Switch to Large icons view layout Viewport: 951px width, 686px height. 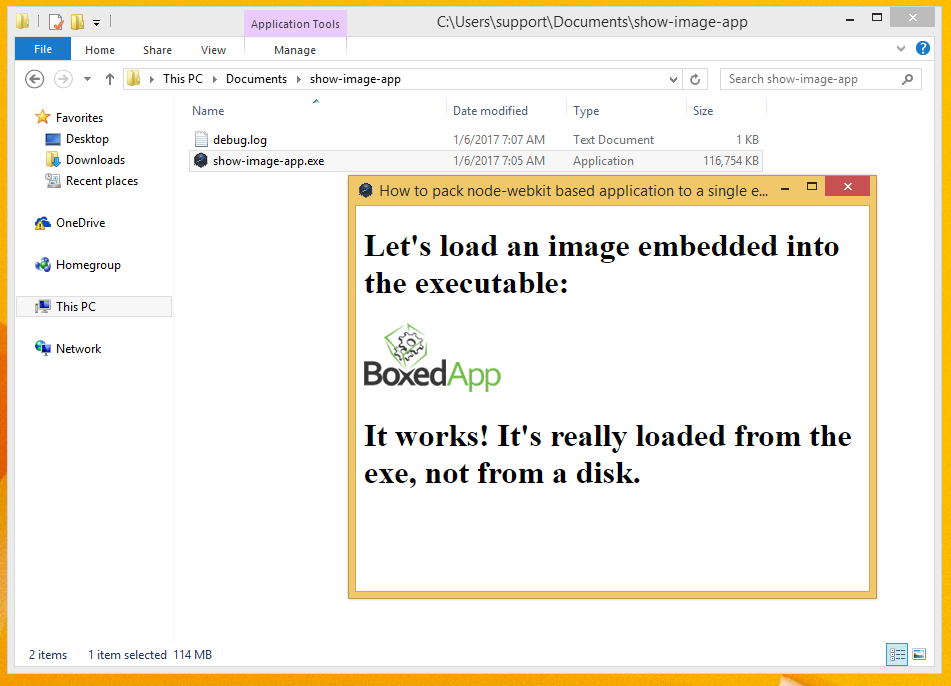coord(918,655)
